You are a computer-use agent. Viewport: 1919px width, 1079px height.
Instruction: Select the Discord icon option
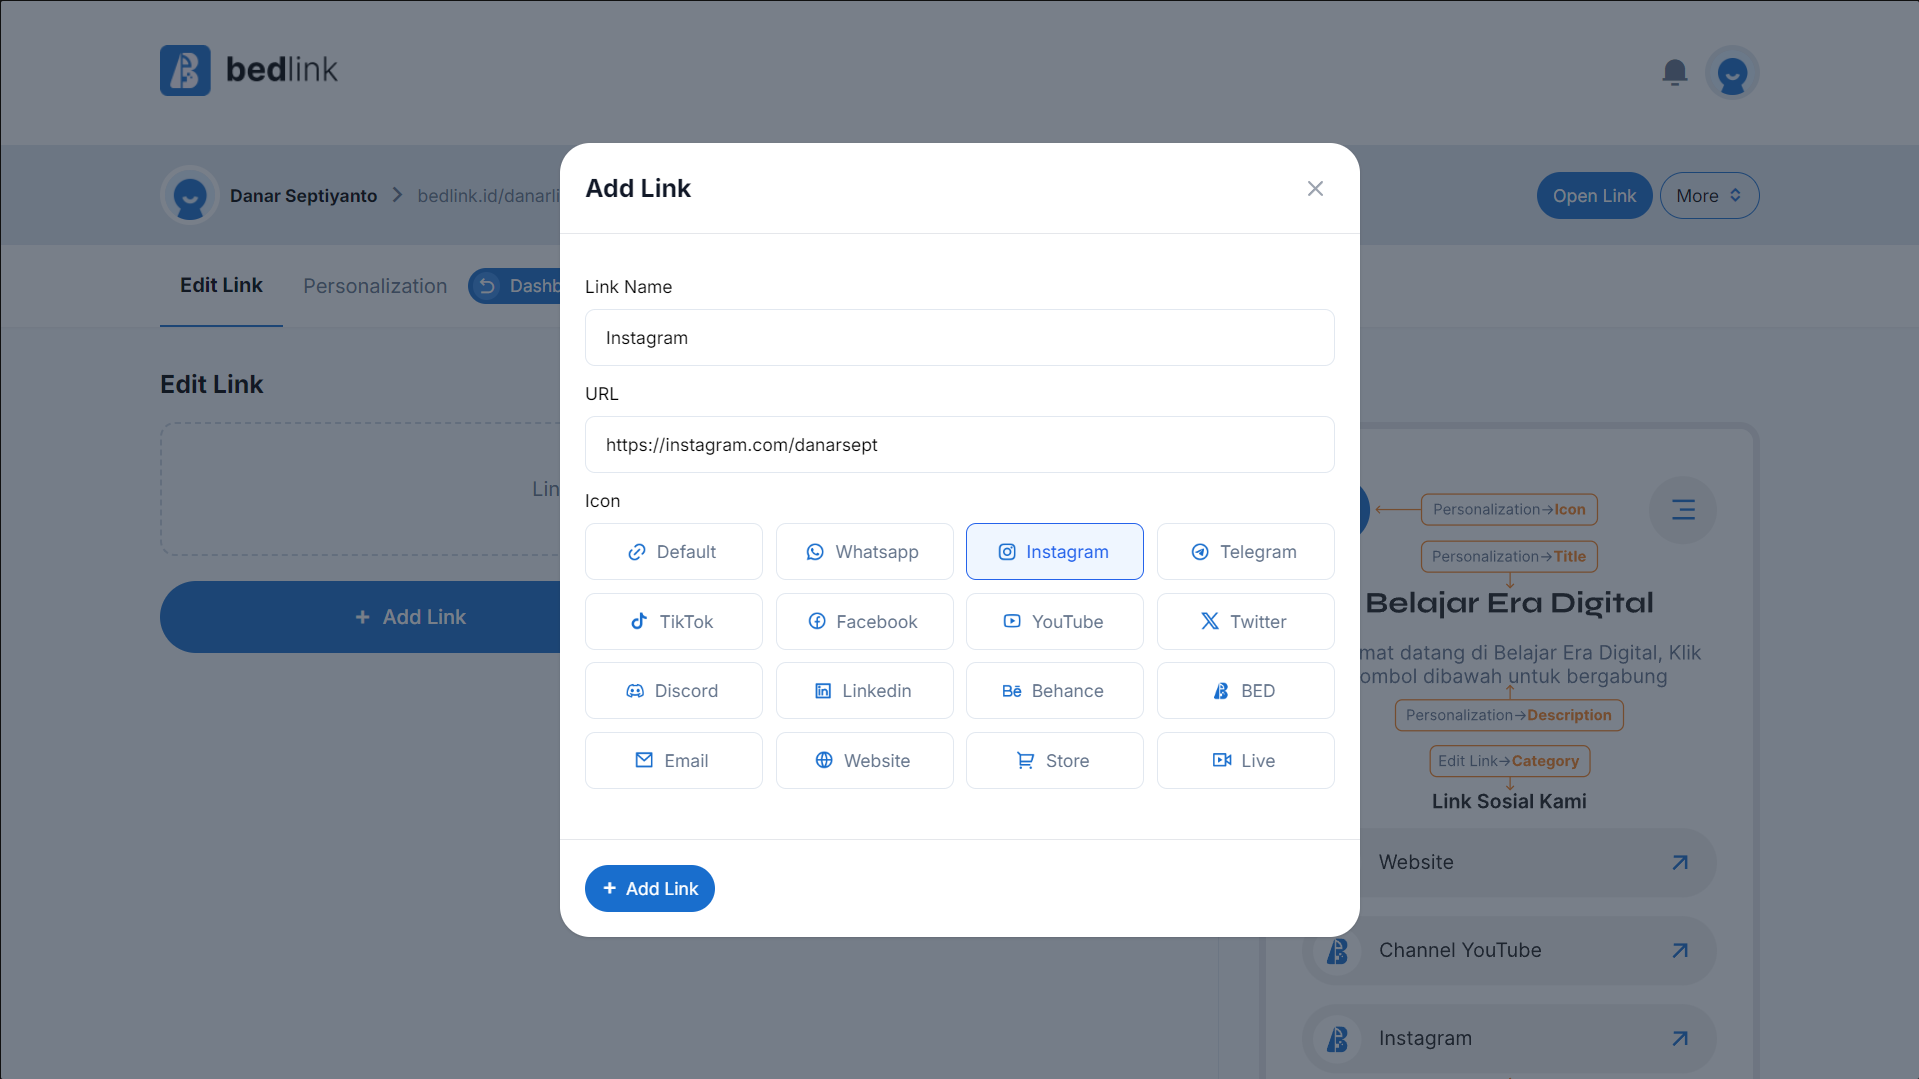coord(673,690)
